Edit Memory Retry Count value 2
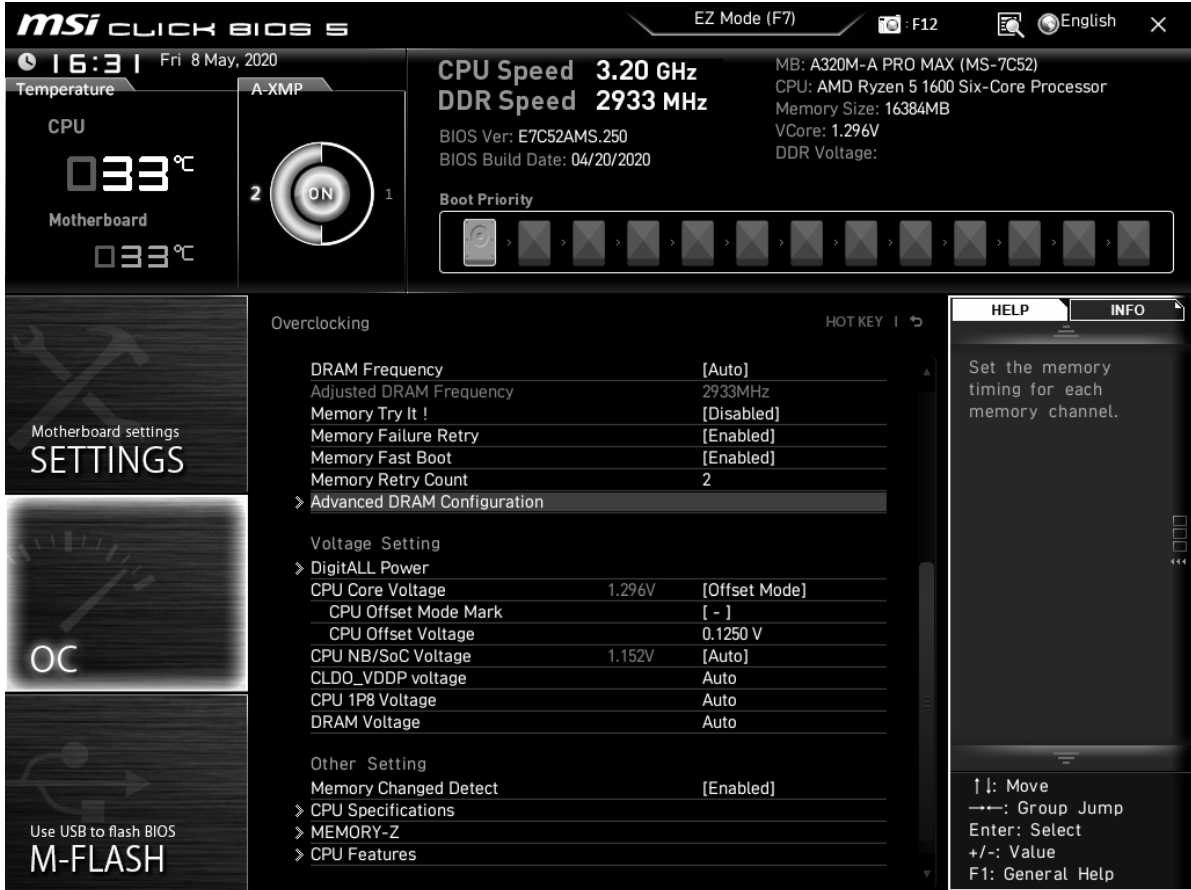This screenshot has height=890, width=1191. click(598, 480)
